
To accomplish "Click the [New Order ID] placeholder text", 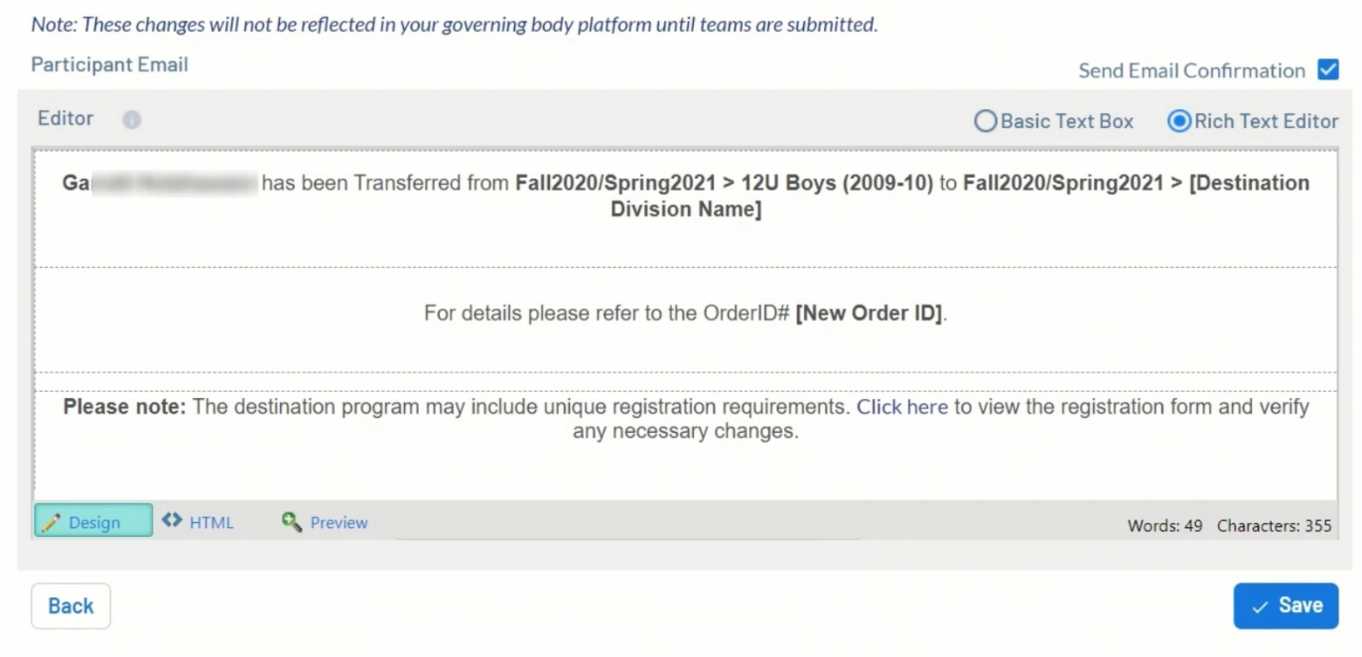I will (869, 312).
